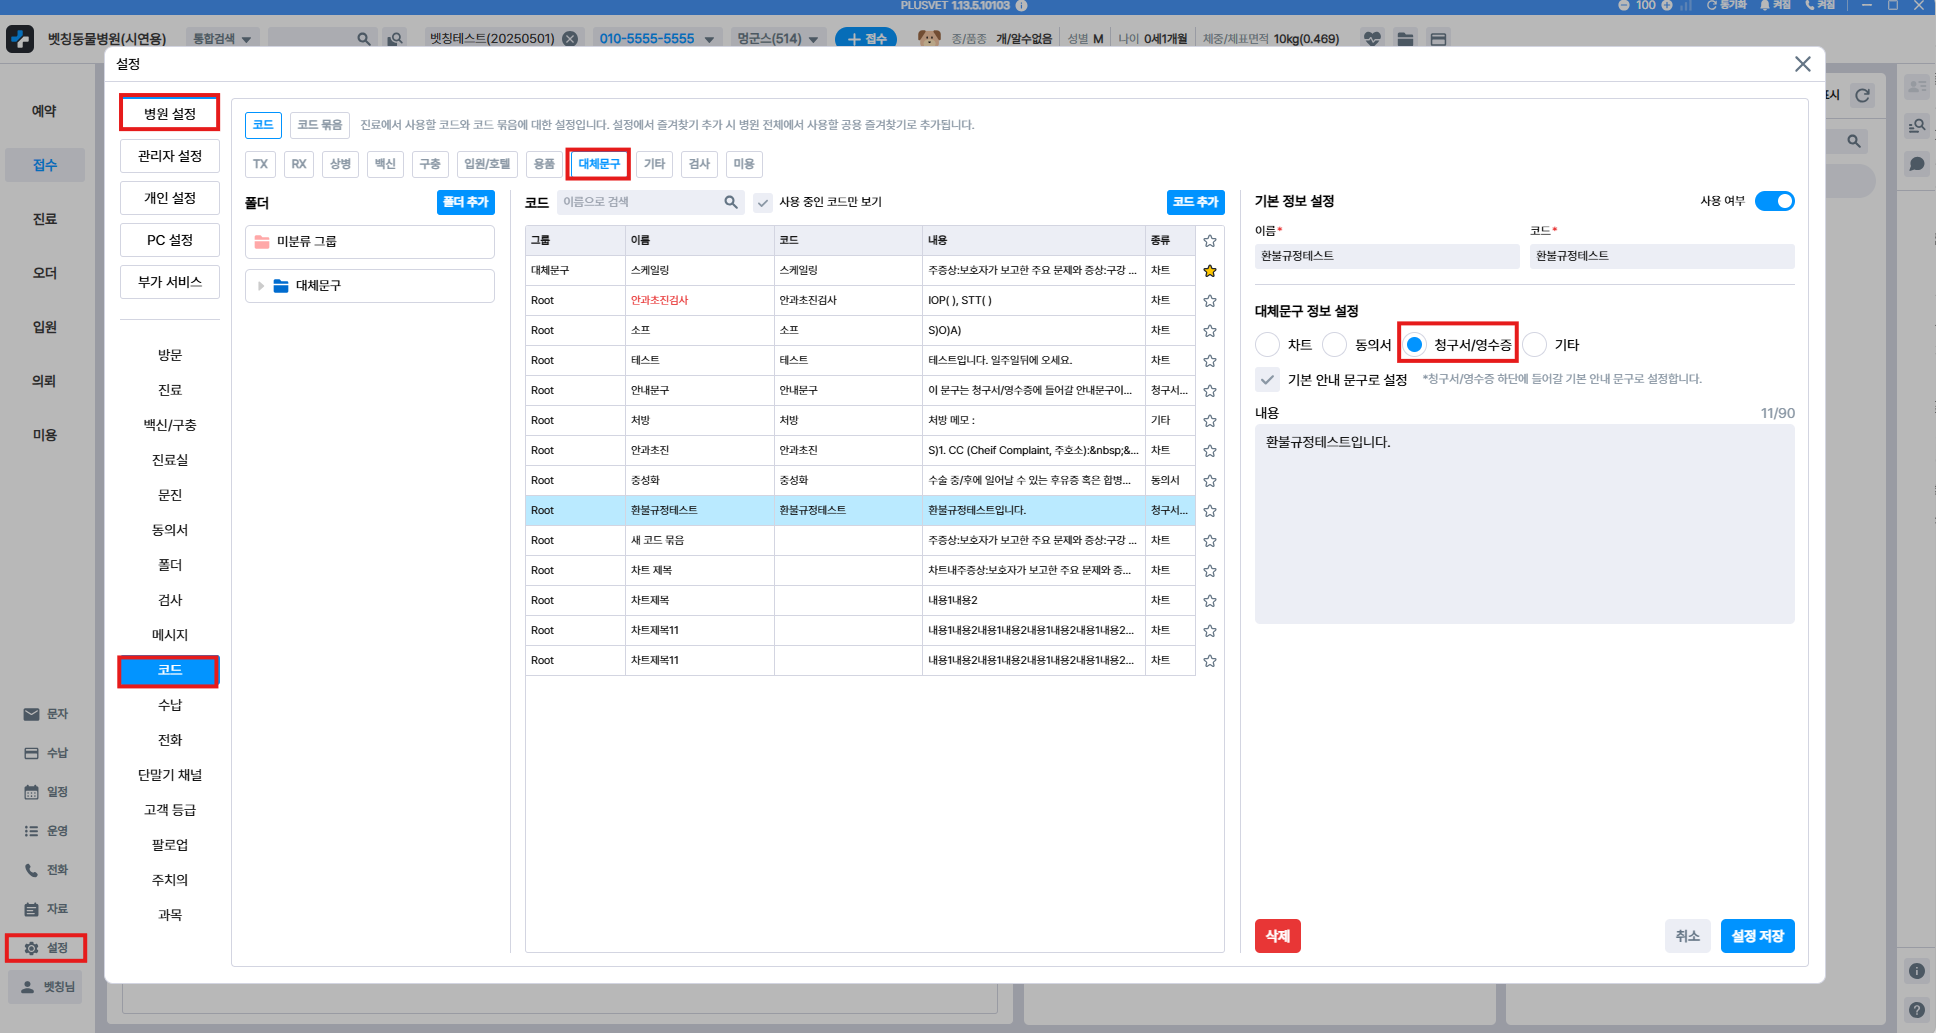Open phone number 010-5555-5555 dropdown
1936x1033 pixels.
(x=709, y=40)
